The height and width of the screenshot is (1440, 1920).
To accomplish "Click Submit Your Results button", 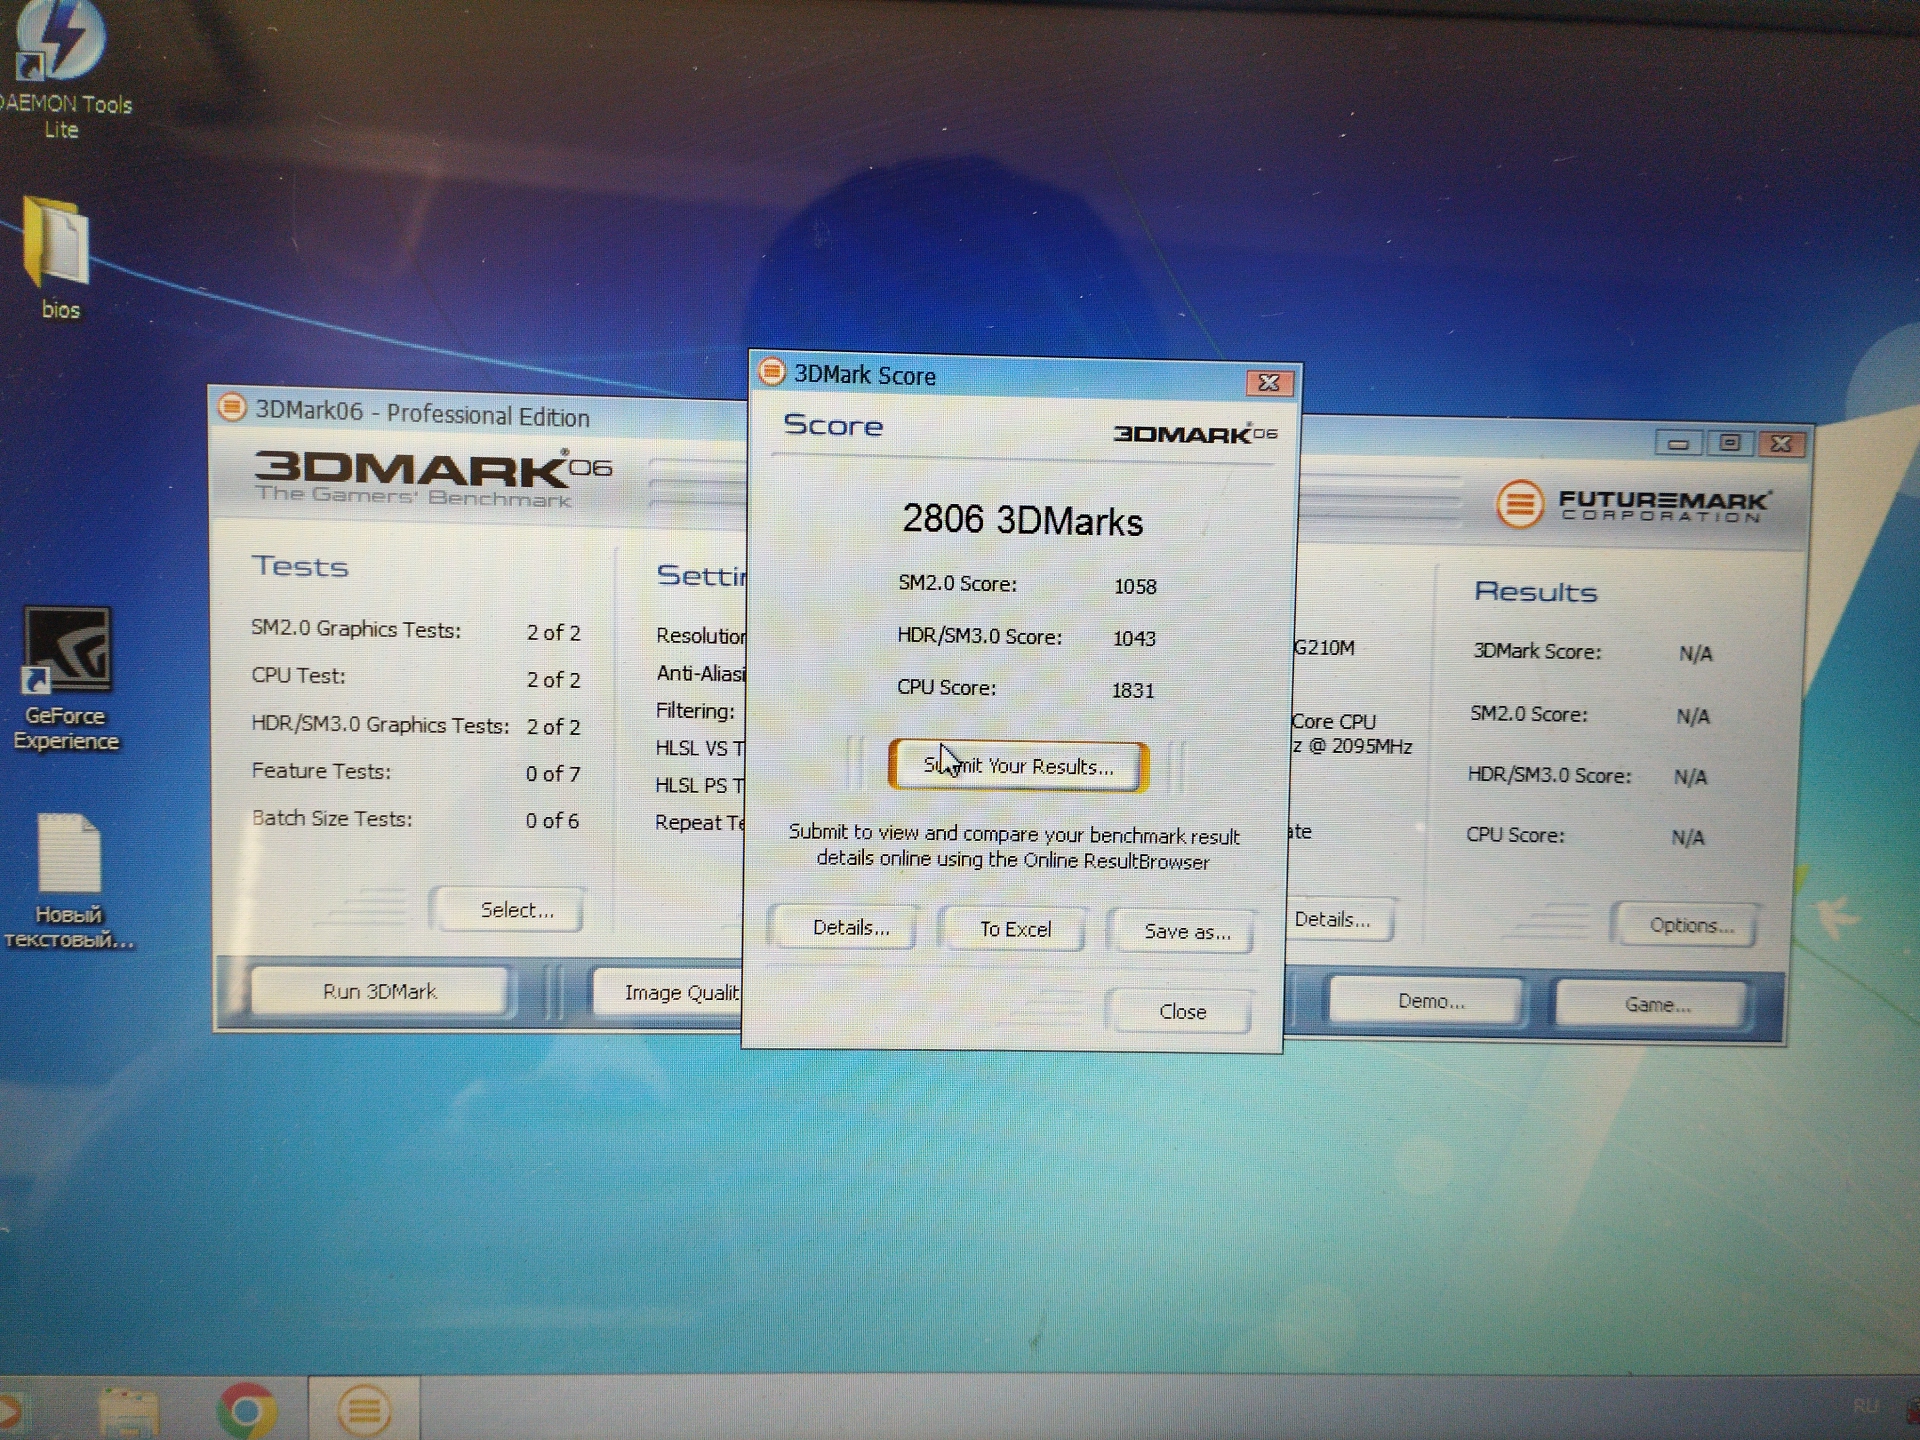I will (1018, 766).
